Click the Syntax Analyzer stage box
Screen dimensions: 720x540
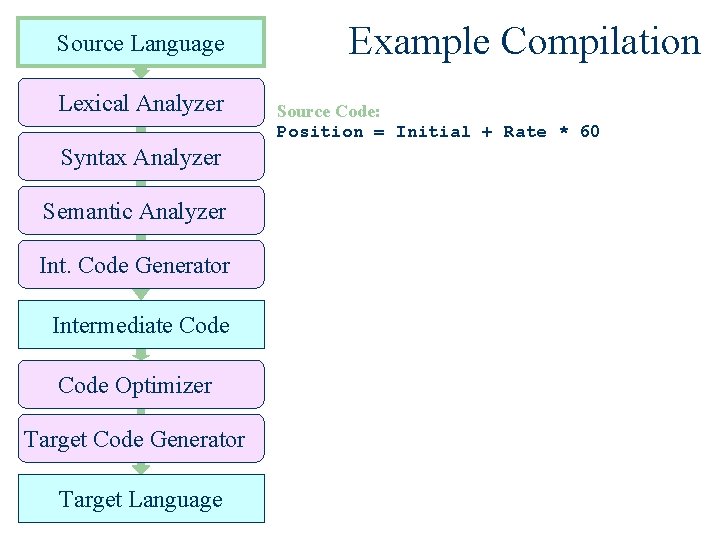[x=141, y=157]
